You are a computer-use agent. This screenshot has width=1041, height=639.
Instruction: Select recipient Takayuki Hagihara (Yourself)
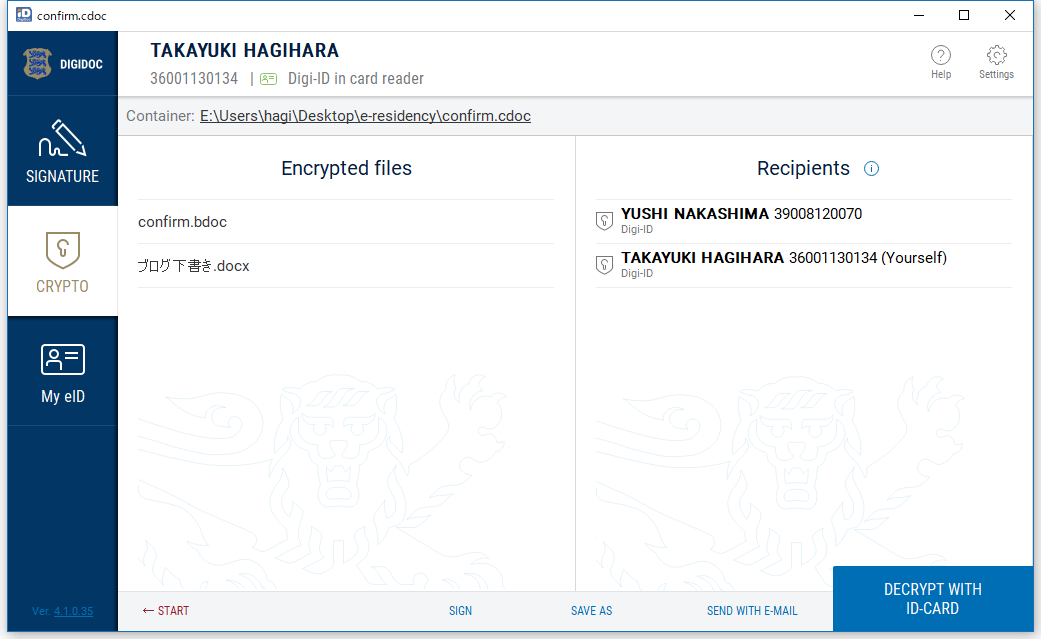[x=803, y=265]
